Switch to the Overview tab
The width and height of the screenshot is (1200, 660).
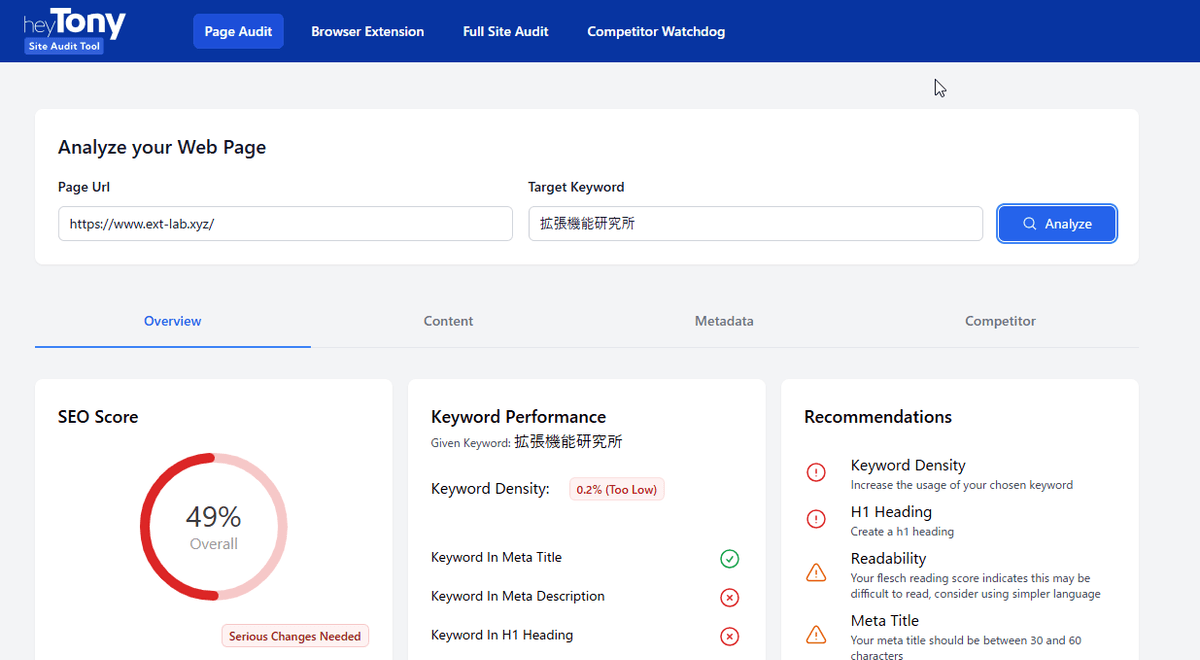(172, 321)
